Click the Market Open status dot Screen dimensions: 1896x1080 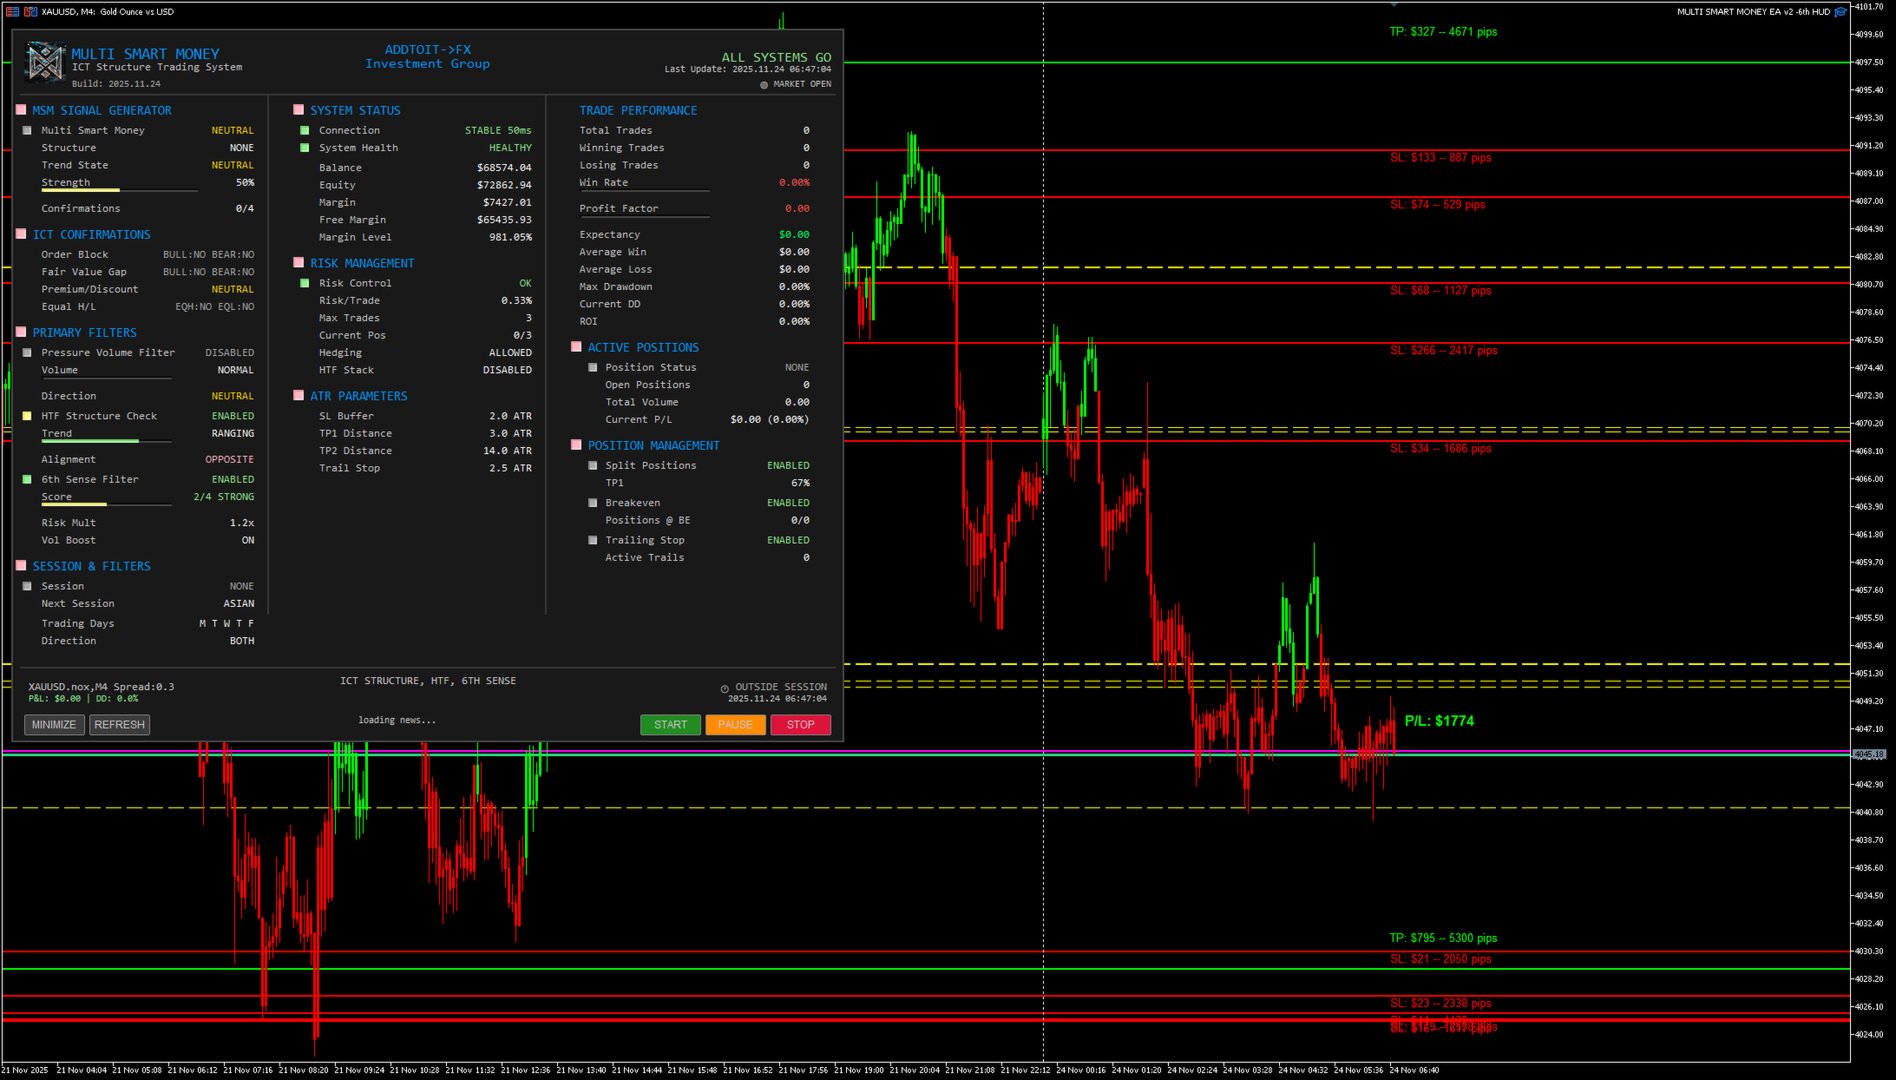[764, 85]
